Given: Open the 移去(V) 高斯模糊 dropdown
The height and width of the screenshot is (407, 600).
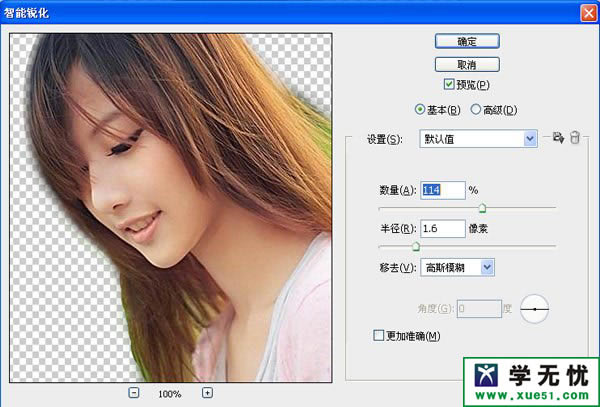Looking at the screenshot, I should pyautogui.click(x=457, y=267).
